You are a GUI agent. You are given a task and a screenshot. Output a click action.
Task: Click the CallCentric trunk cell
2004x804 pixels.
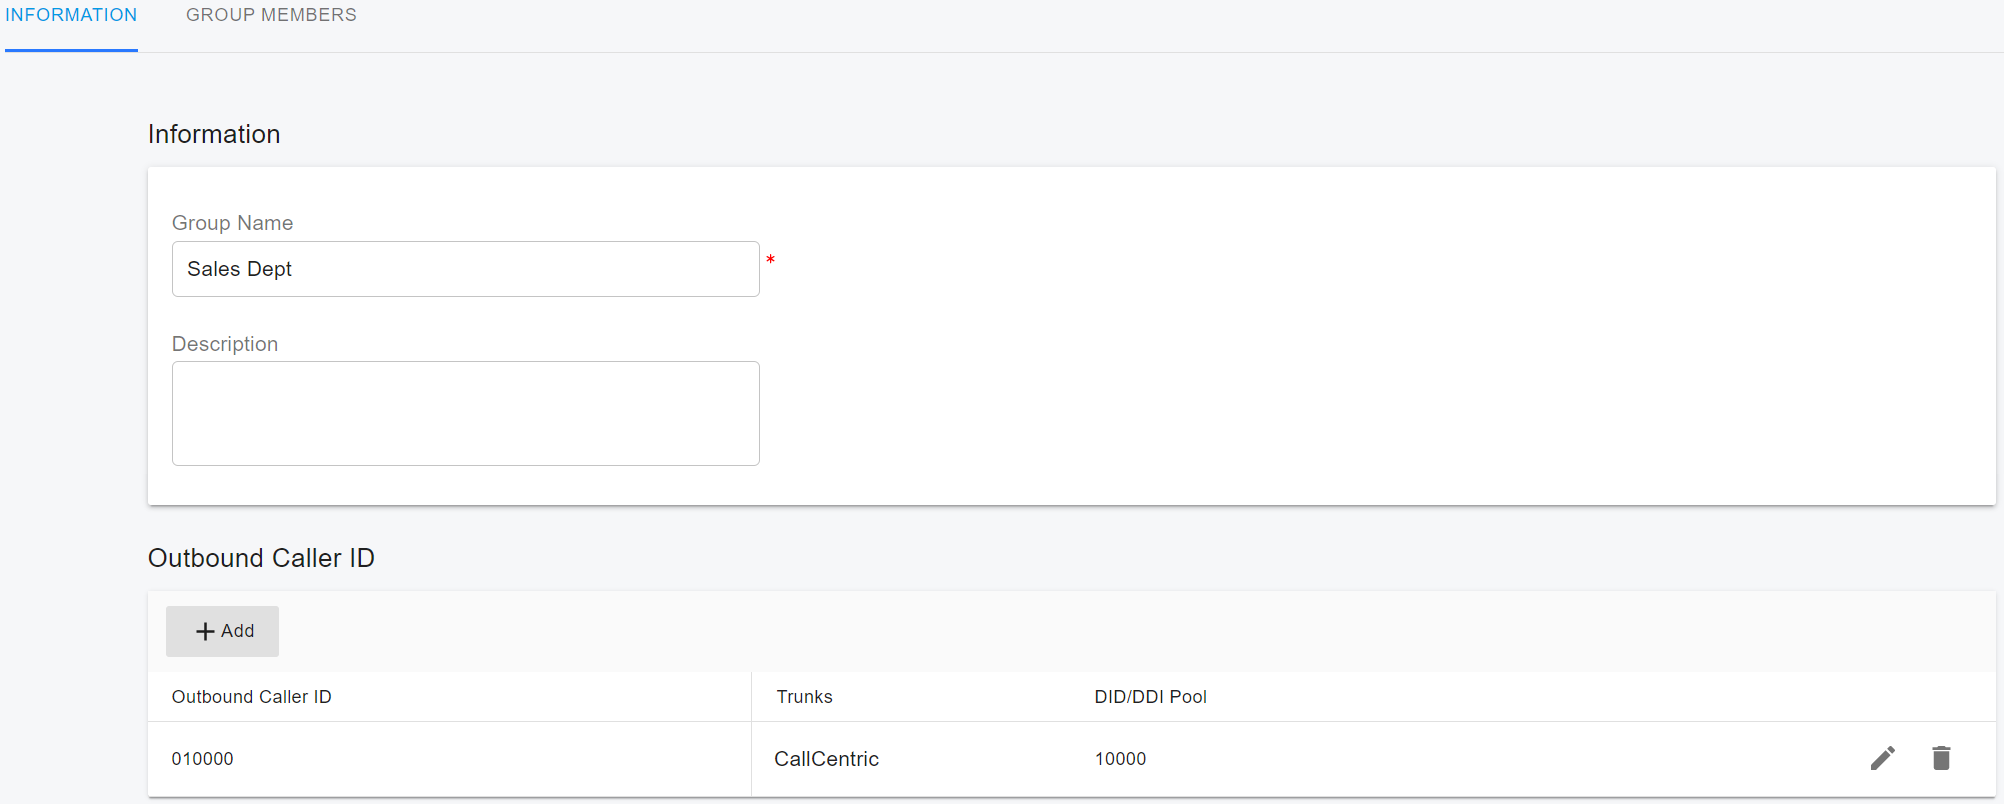(826, 759)
